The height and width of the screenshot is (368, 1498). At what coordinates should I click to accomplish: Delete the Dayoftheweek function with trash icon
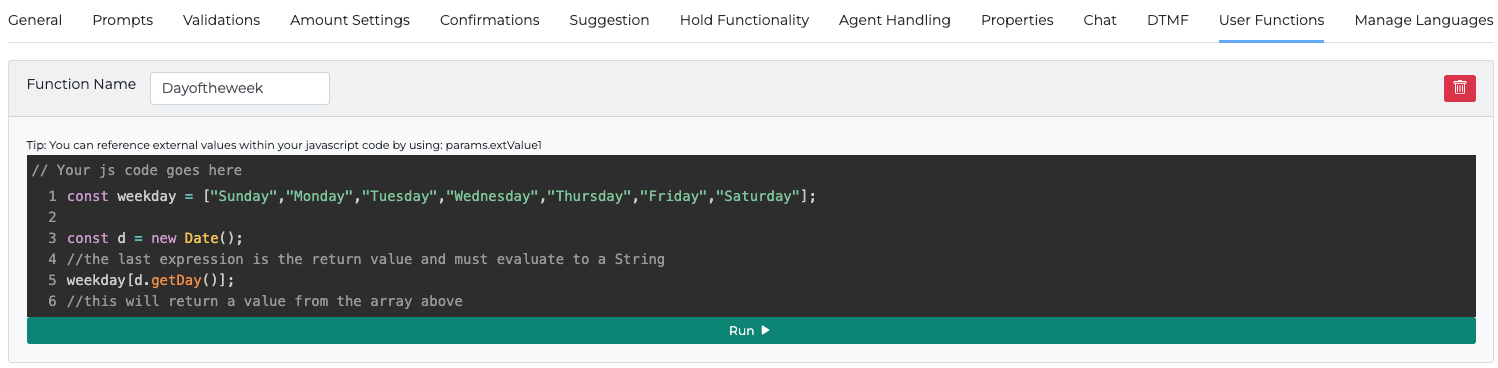pyautogui.click(x=1459, y=88)
